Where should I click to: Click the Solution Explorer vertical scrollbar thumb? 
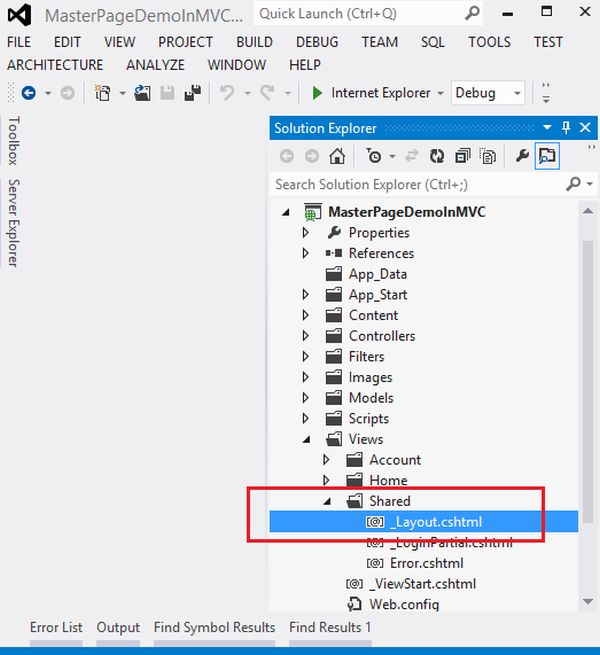tap(588, 382)
